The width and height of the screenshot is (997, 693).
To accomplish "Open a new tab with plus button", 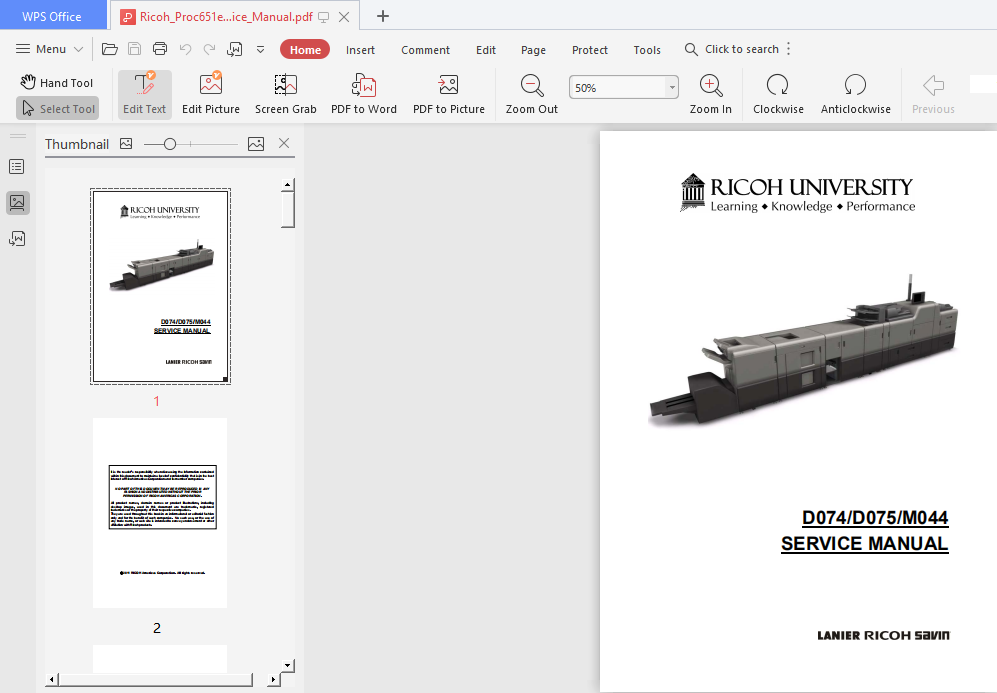I will click(x=383, y=17).
